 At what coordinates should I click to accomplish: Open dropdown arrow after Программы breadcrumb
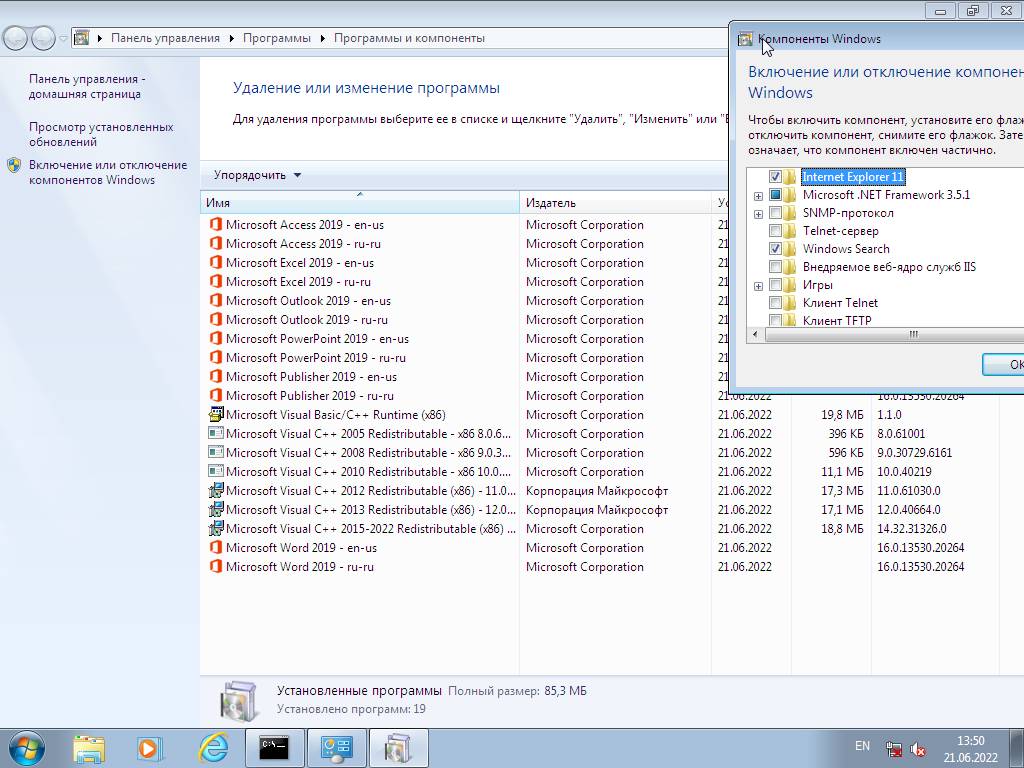coord(323,39)
